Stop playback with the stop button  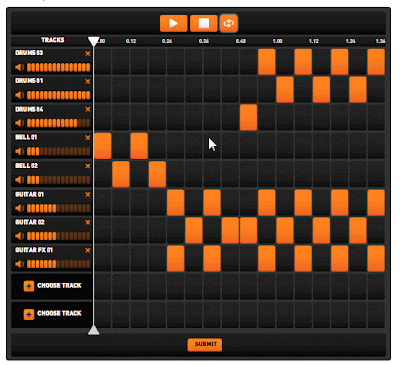click(x=204, y=23)
